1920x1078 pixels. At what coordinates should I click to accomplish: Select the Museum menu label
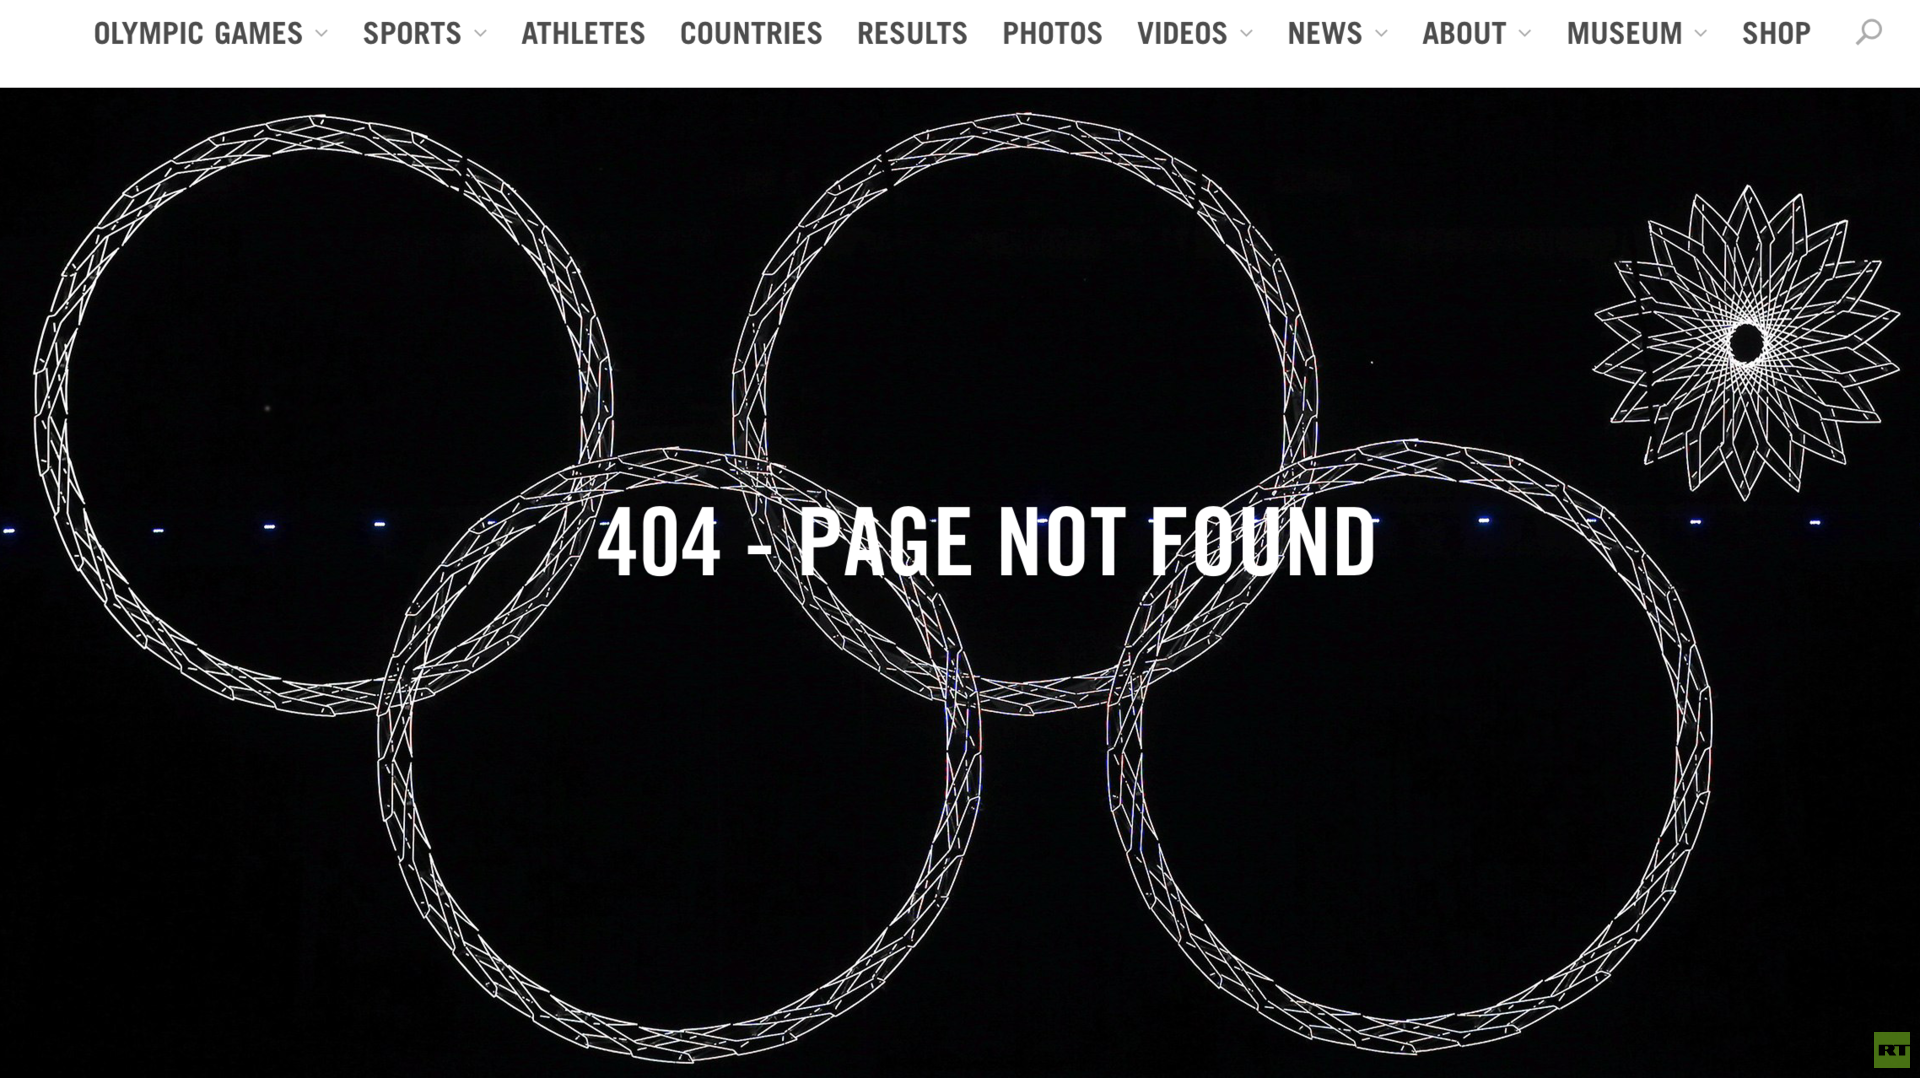(x=1624, y=34)
